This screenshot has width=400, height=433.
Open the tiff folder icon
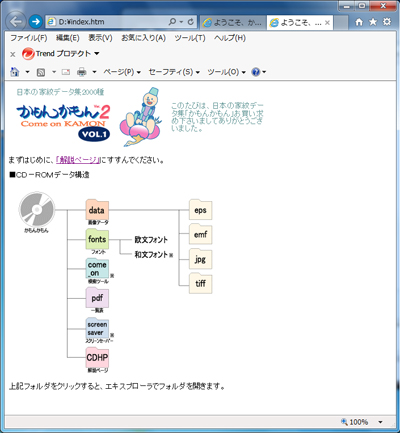click(200, 283)
